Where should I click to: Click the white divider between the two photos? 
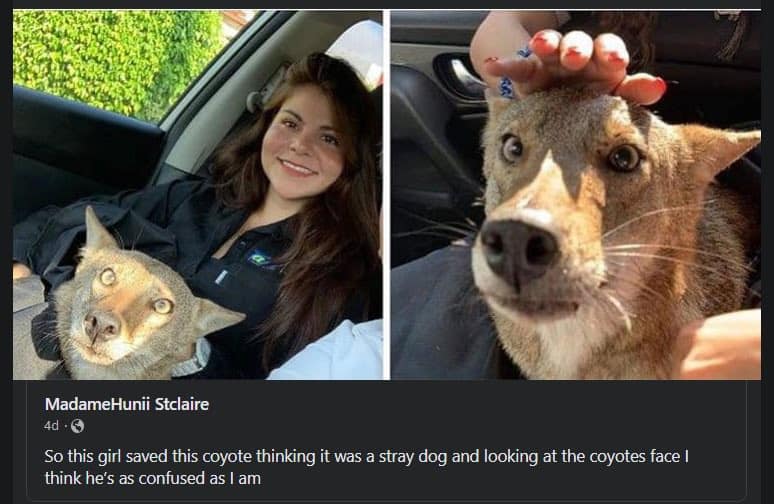click(x=386, y=195)
